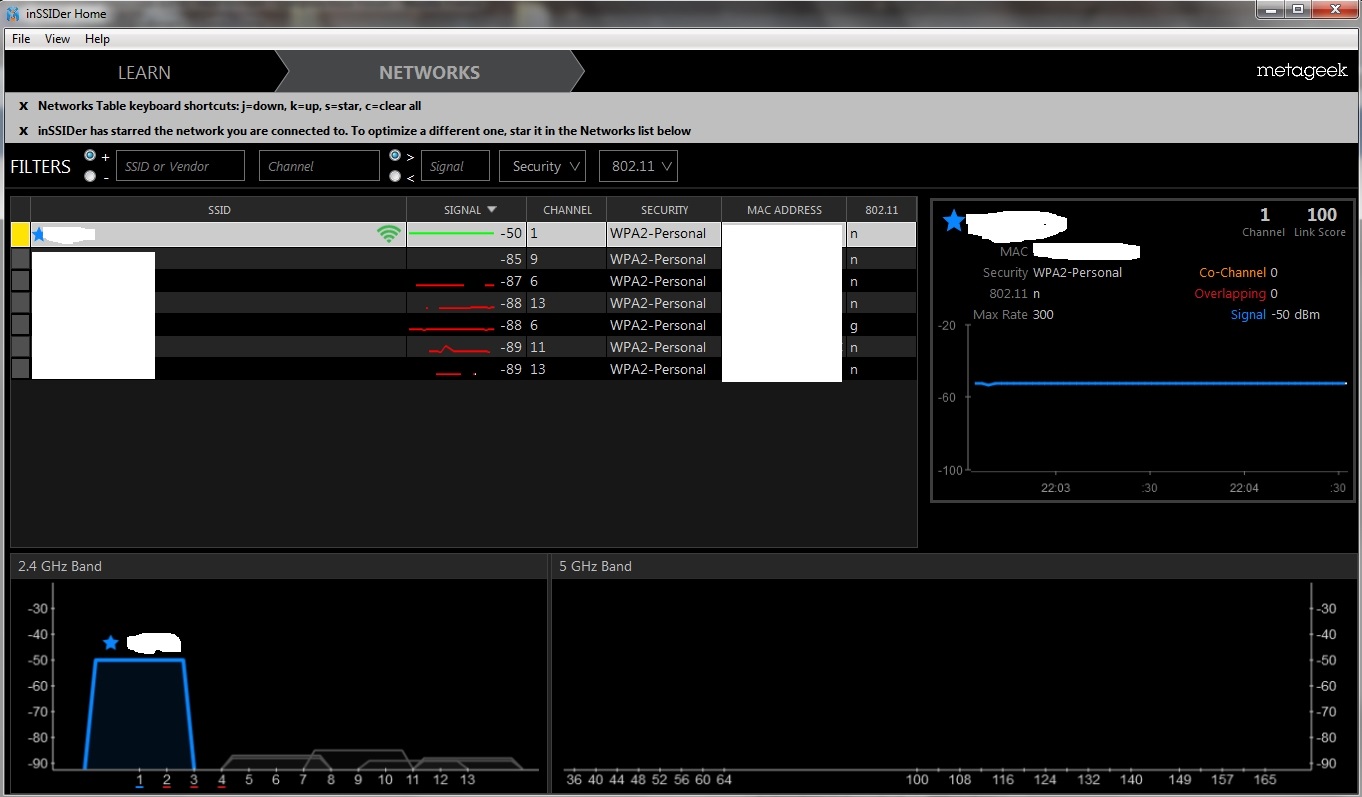Click the 22:03 time label on graph
1362x797 pixels.
[x=1055, y=488]
